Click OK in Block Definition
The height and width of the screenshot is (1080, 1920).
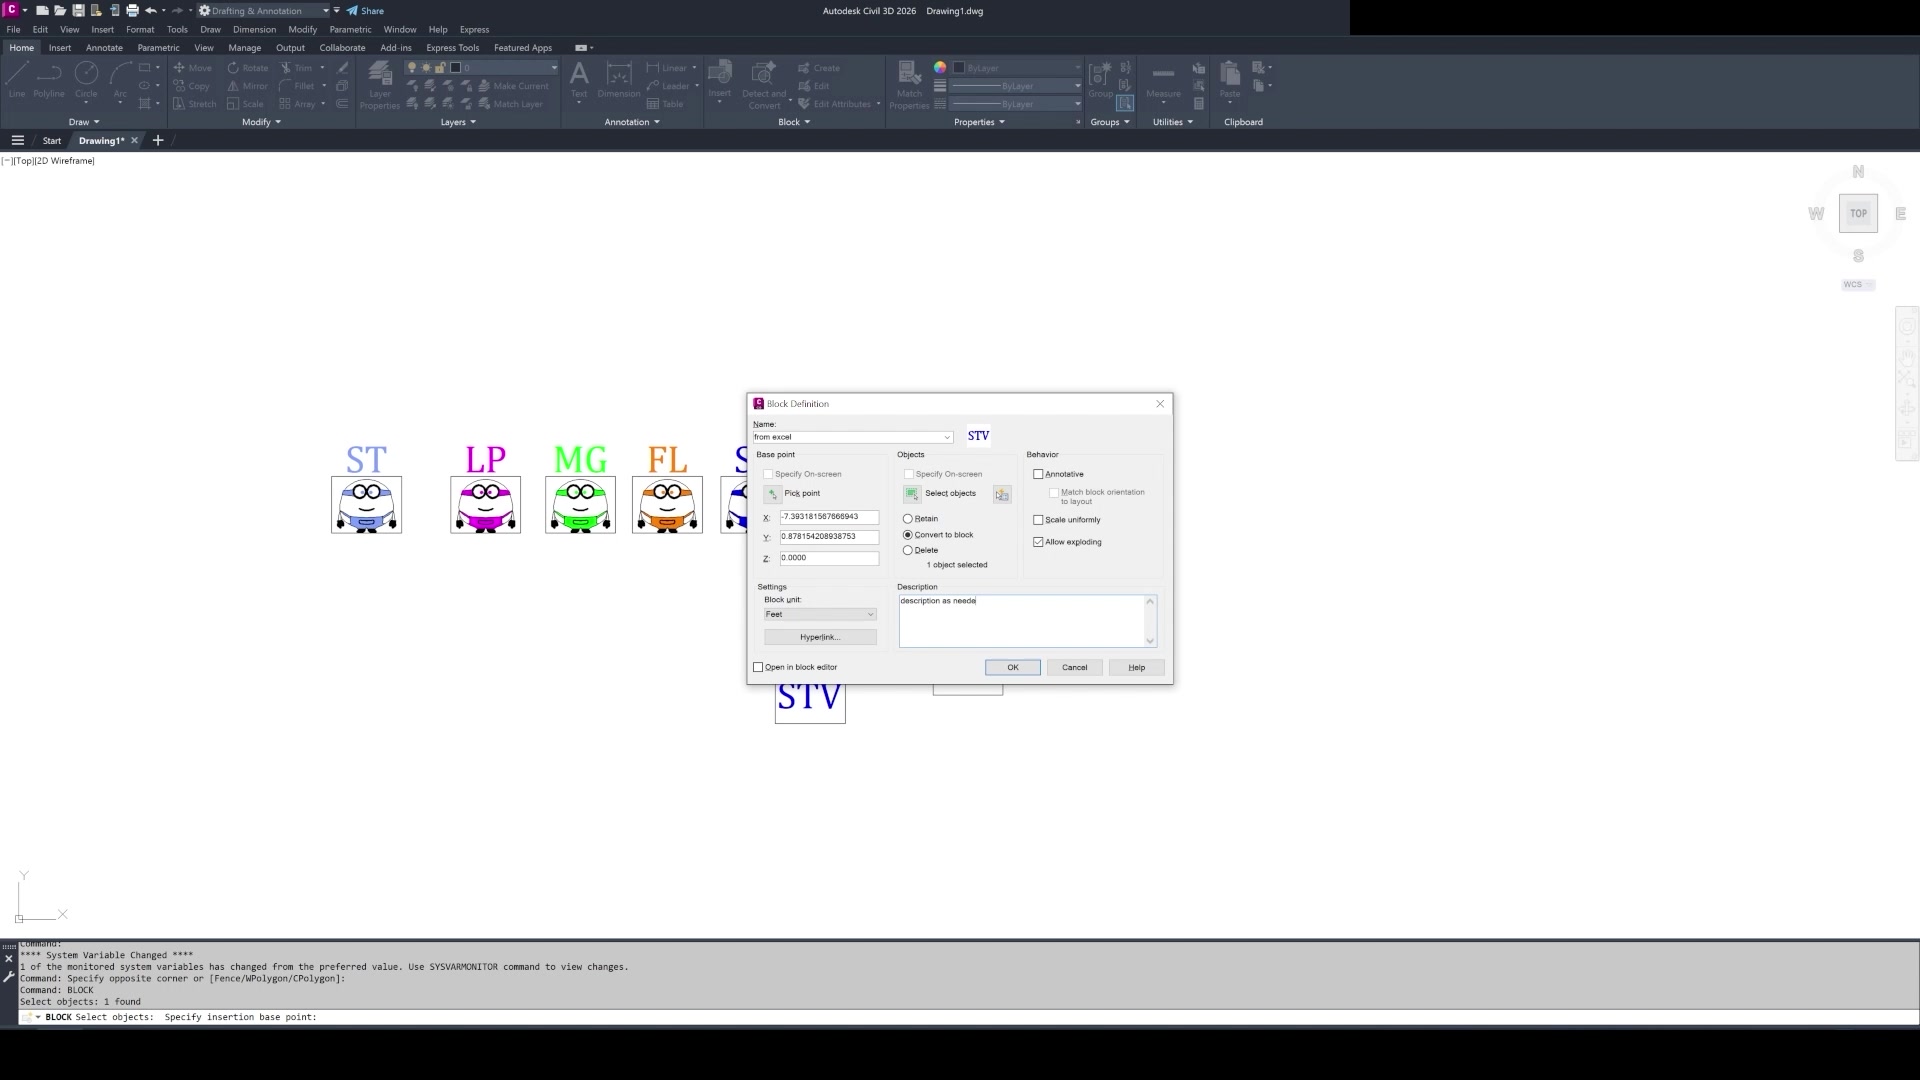[x=1012, y=667]
